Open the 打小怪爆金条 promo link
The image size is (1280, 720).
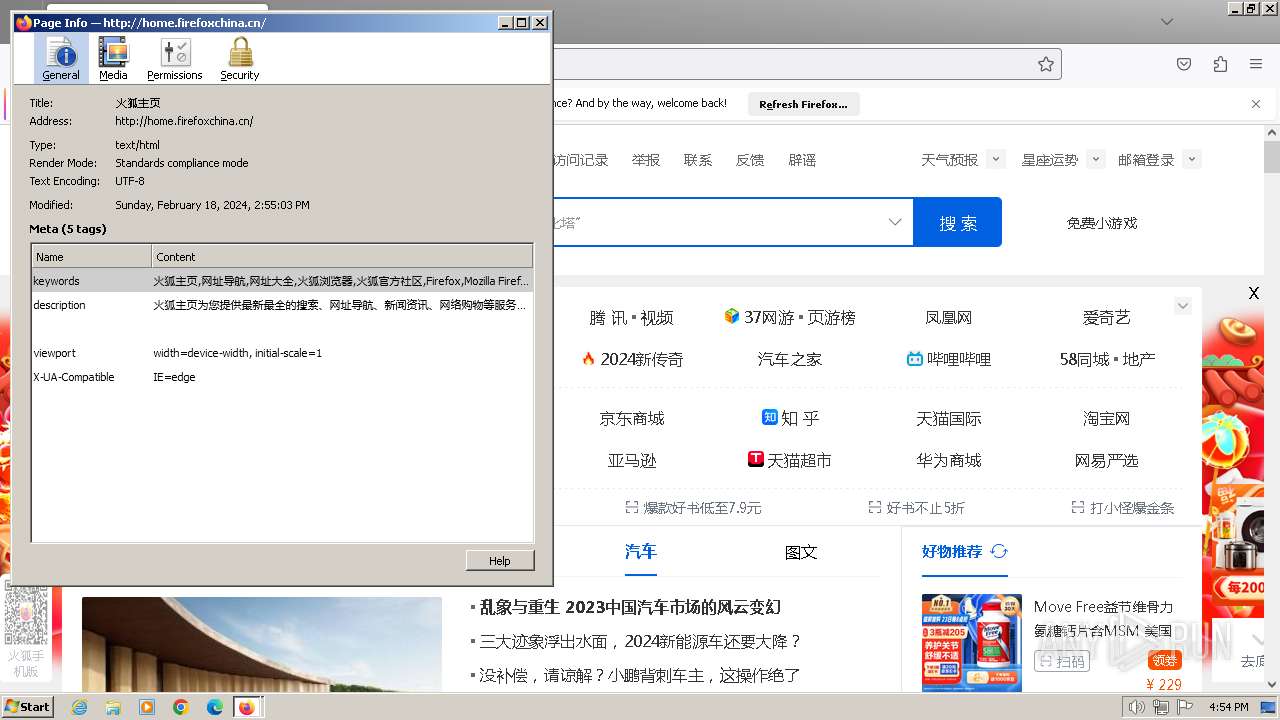coord(1122,508)
